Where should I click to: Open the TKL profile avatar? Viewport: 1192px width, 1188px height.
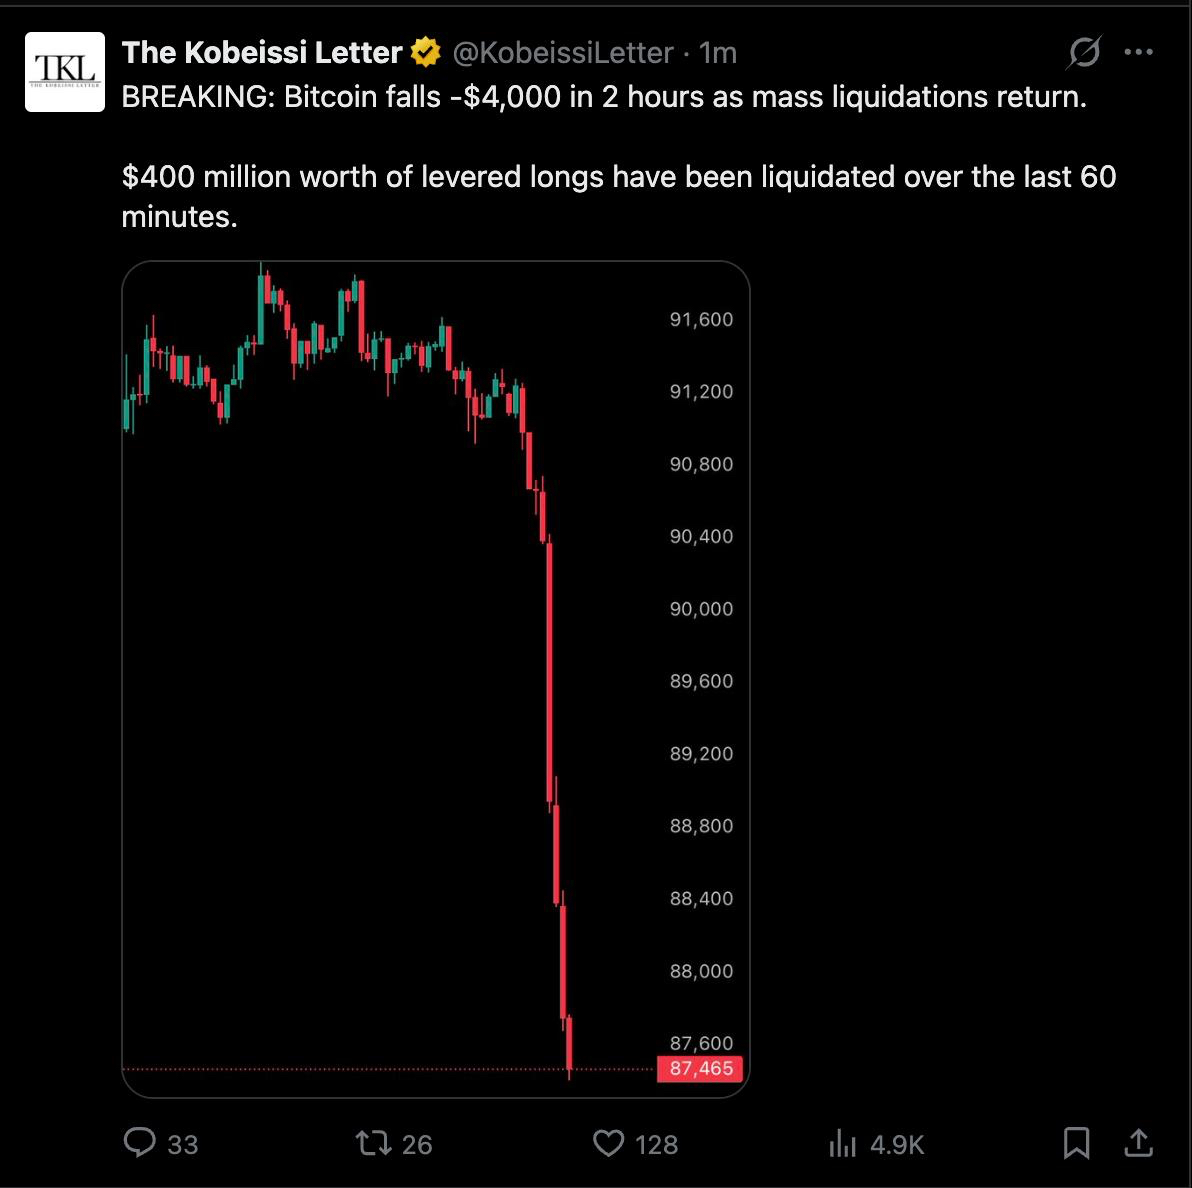pyautogui.click(x=64, y=71)
